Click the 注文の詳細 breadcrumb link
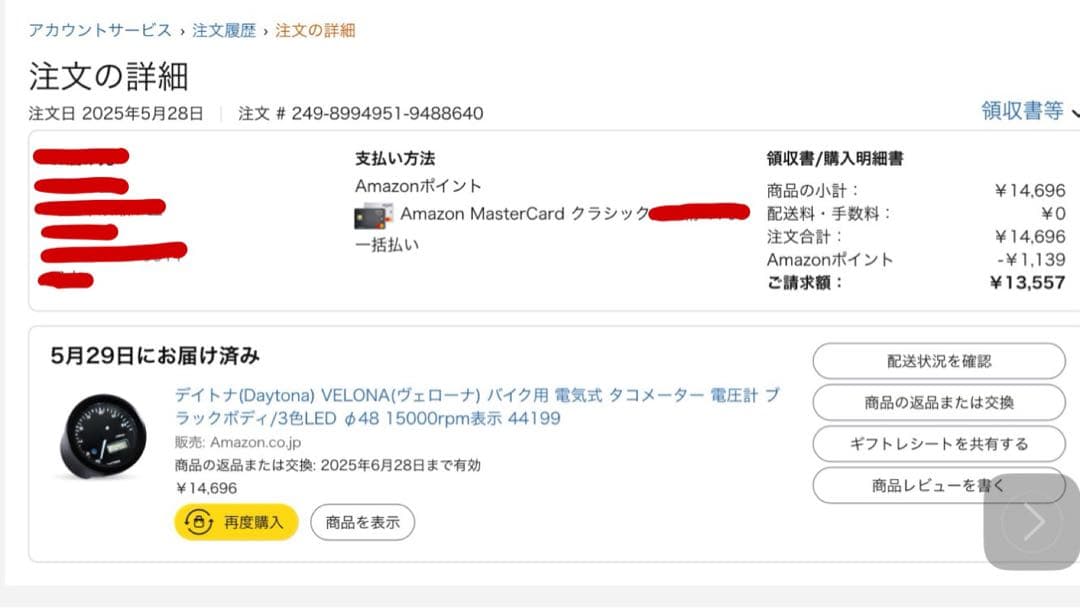The width and height of the screenshot is (1080, 608). [314, 31]
